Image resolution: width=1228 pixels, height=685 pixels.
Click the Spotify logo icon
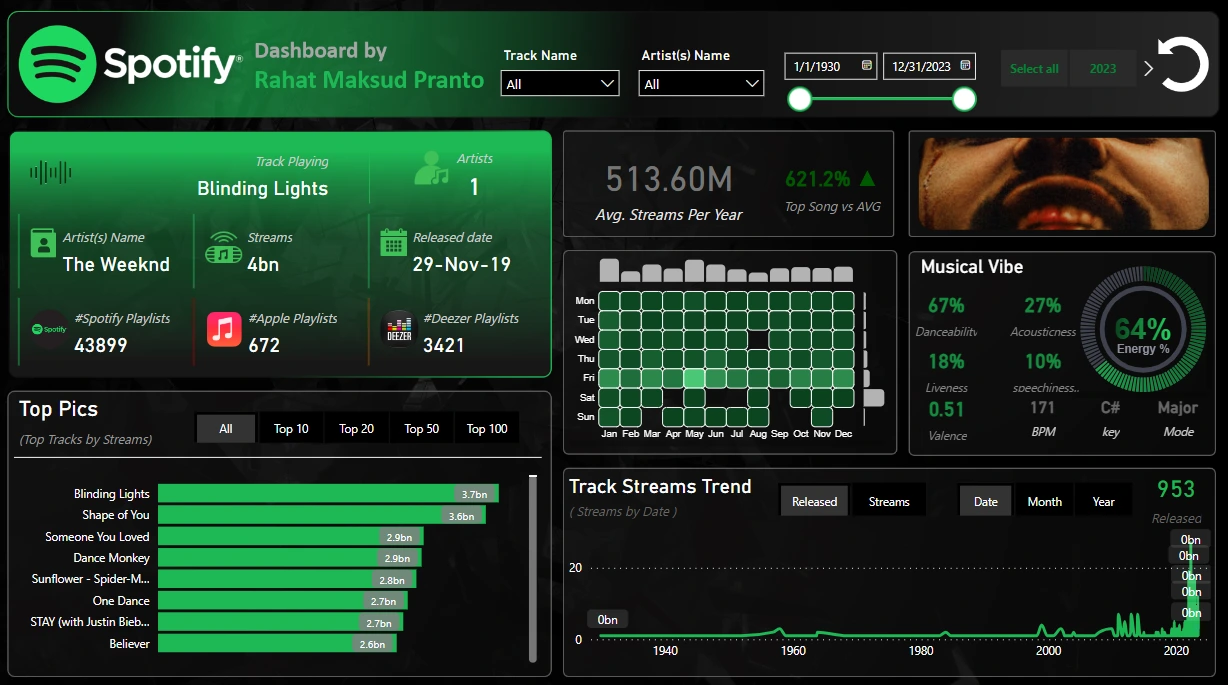point(58,64)
